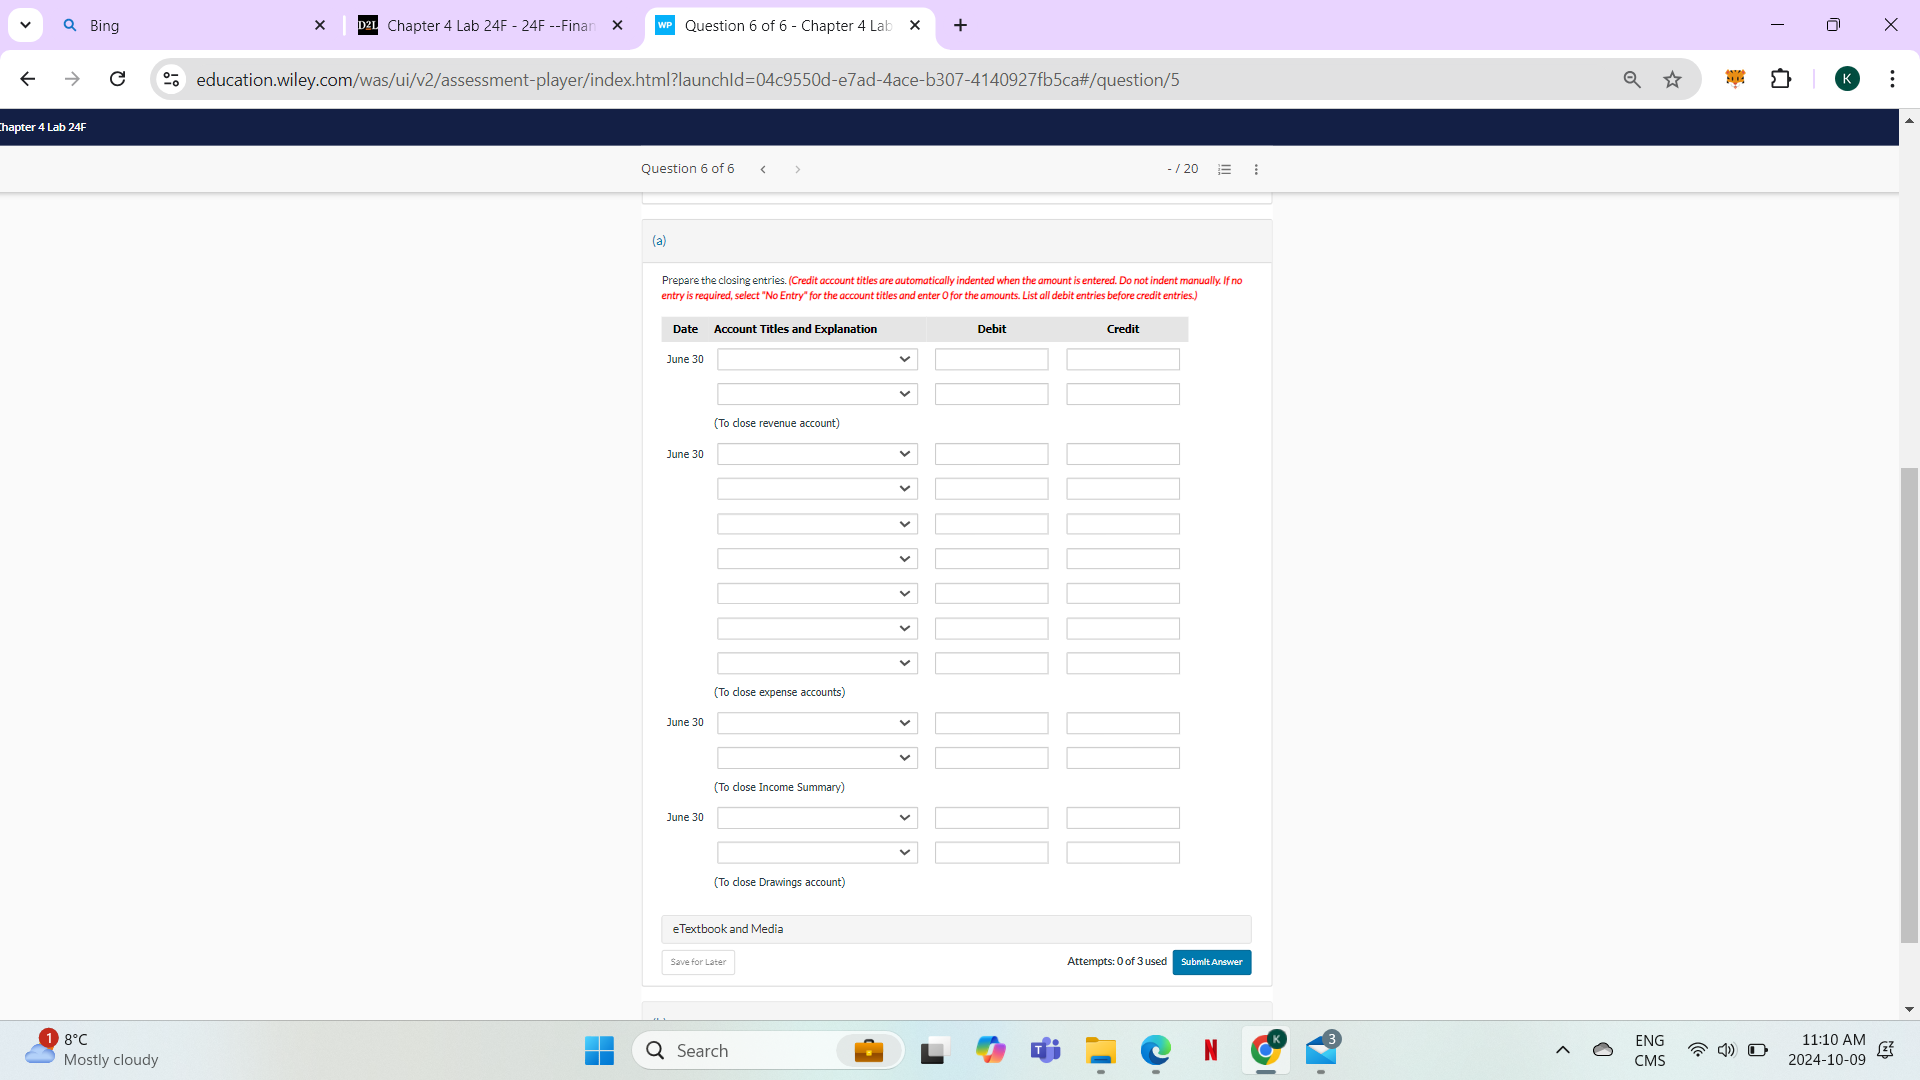The image size is (1920, 1080).
Task: Open the assessment three-dot options menu
Action: [1256, 169]
